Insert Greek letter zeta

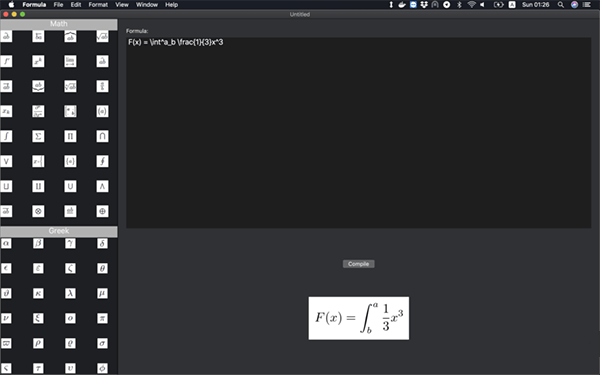tap(70, 268)
